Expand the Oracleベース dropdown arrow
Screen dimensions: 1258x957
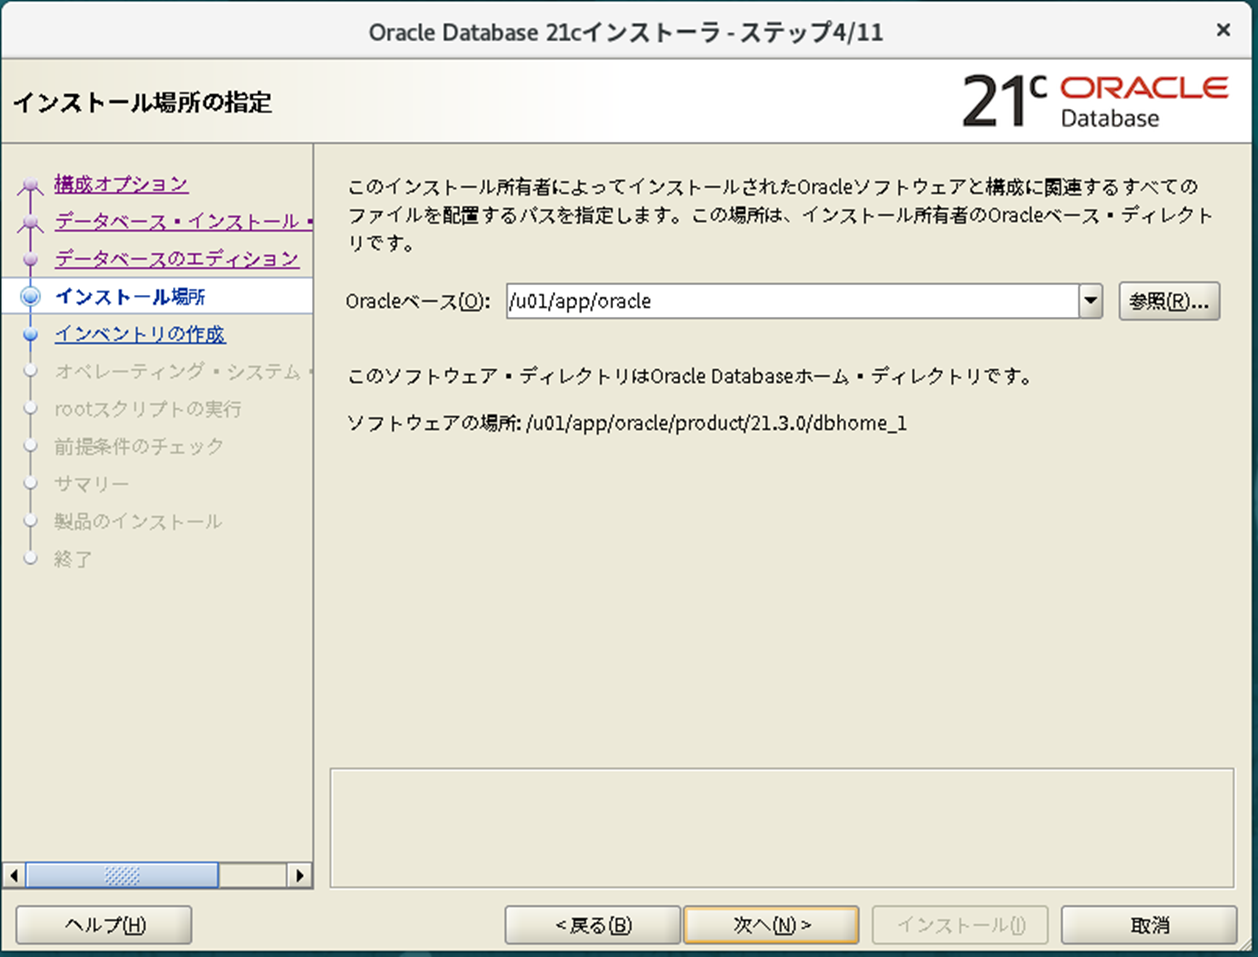click(x=1090, y=301)
